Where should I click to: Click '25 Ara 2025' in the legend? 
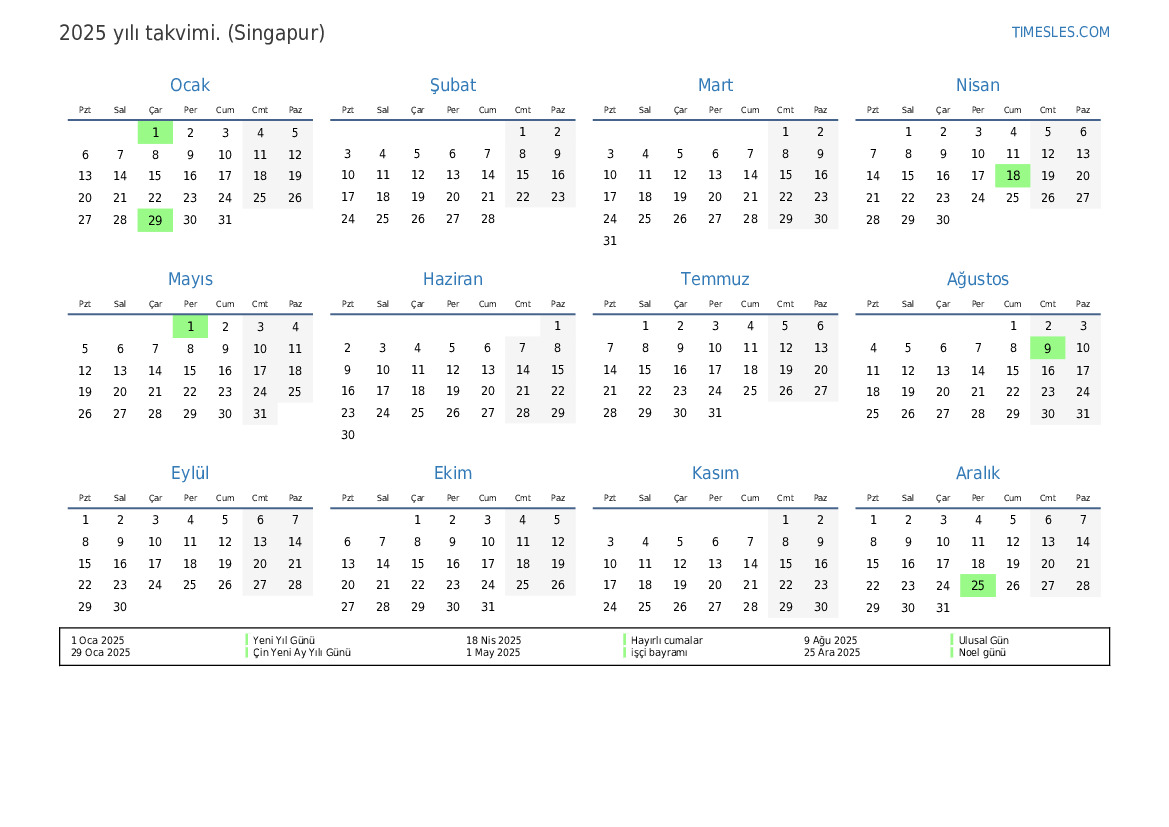click(832, 653)
